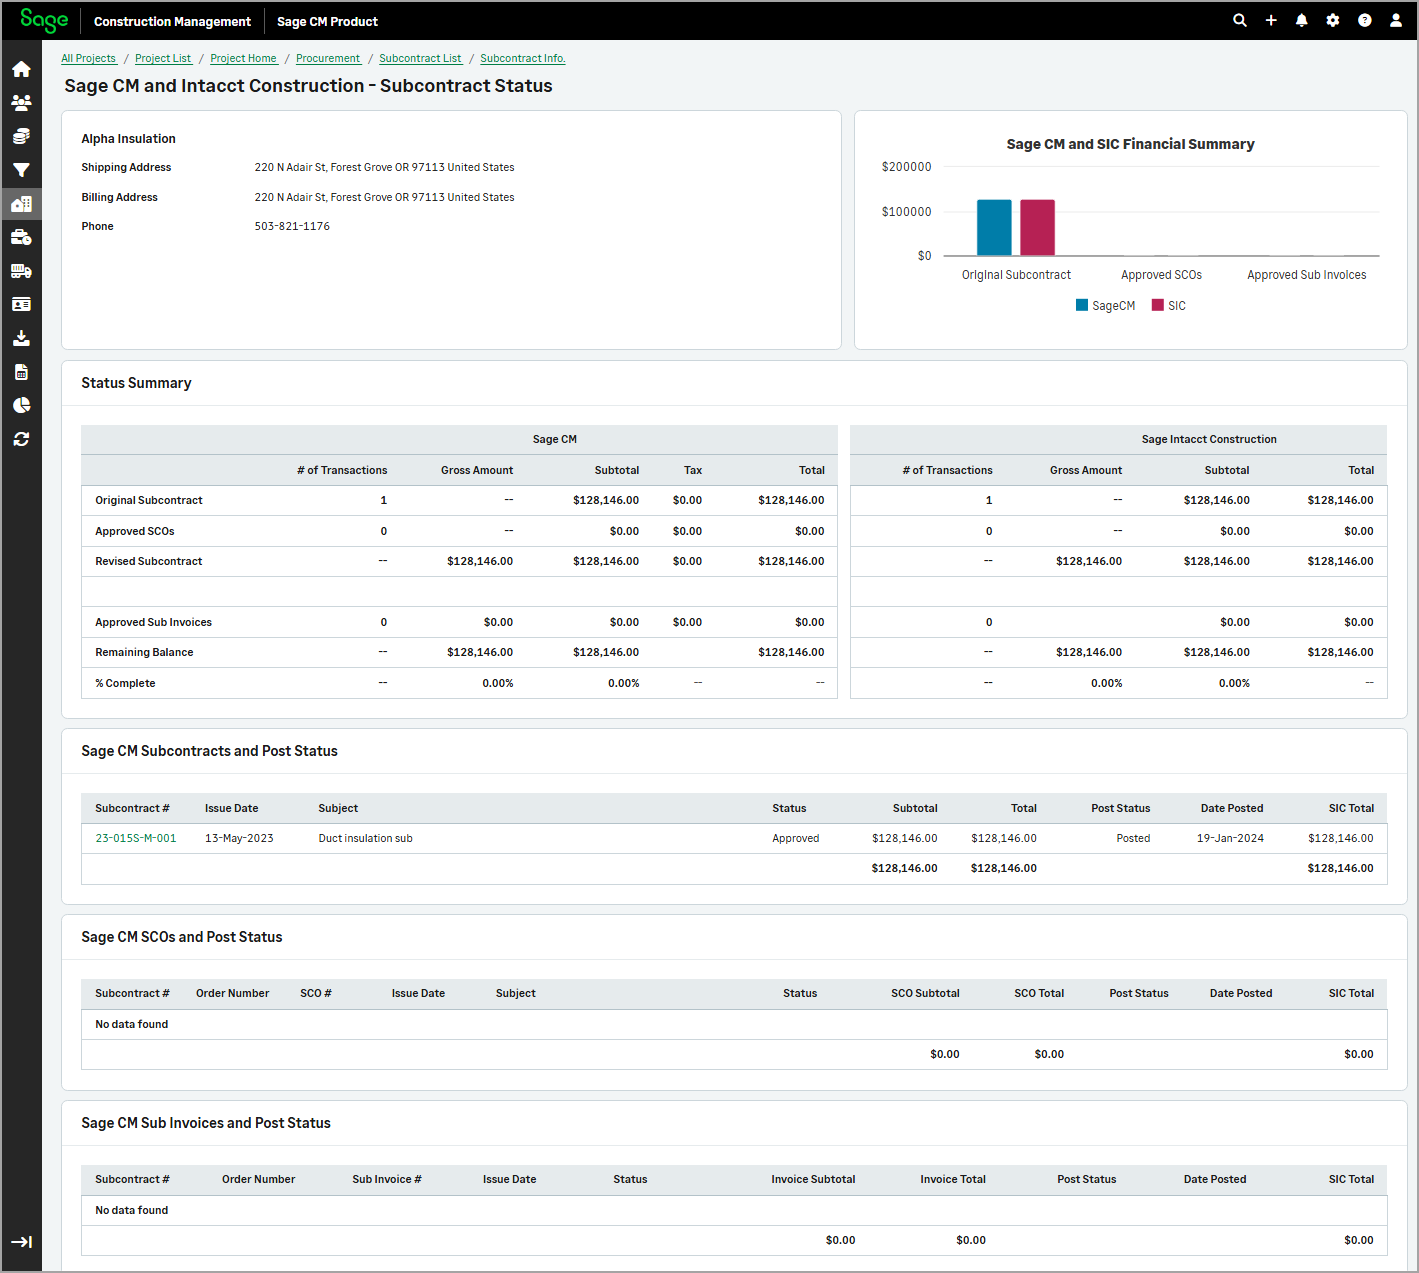The width and height of the screenshot is (1419, 1273).
Task: Click the phone number 503-821-1176
Action: tap(292, 227)
